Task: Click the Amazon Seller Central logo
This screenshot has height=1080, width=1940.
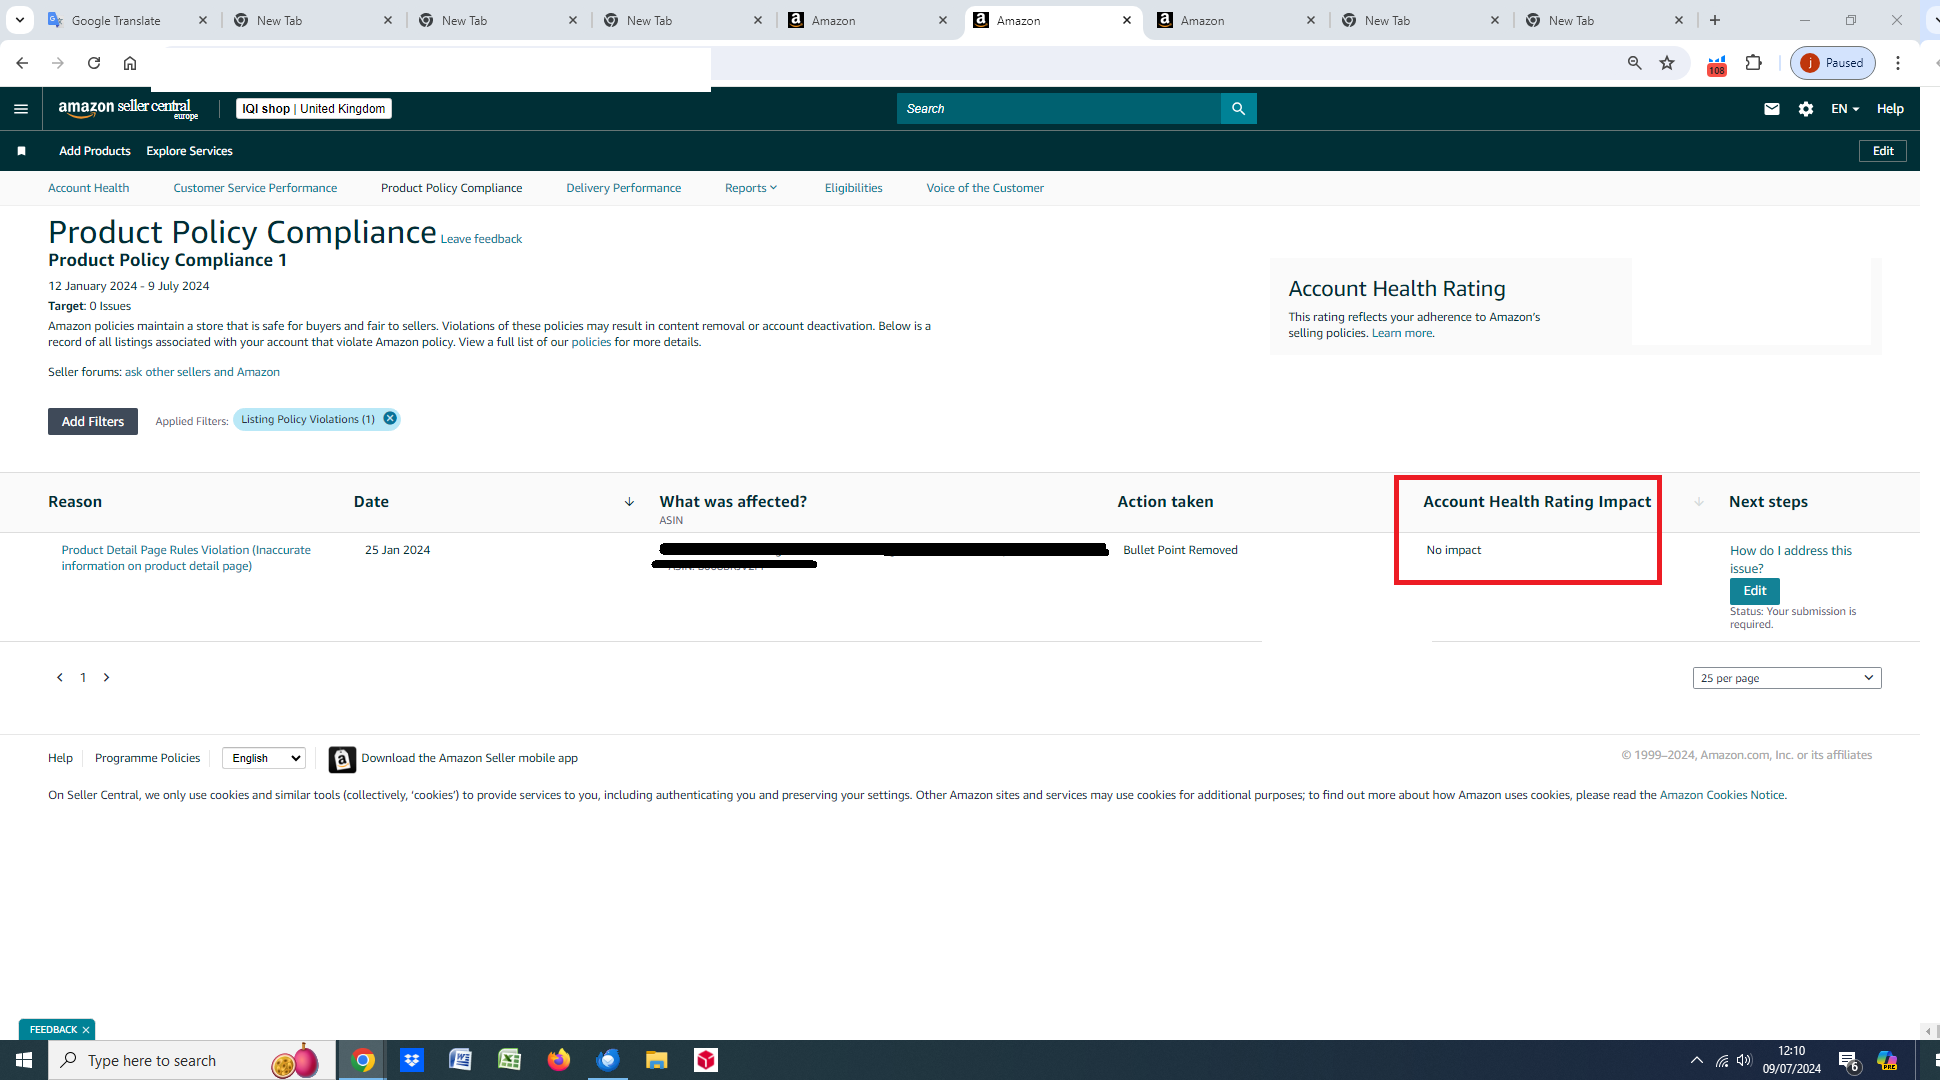Action: (128, 109)
